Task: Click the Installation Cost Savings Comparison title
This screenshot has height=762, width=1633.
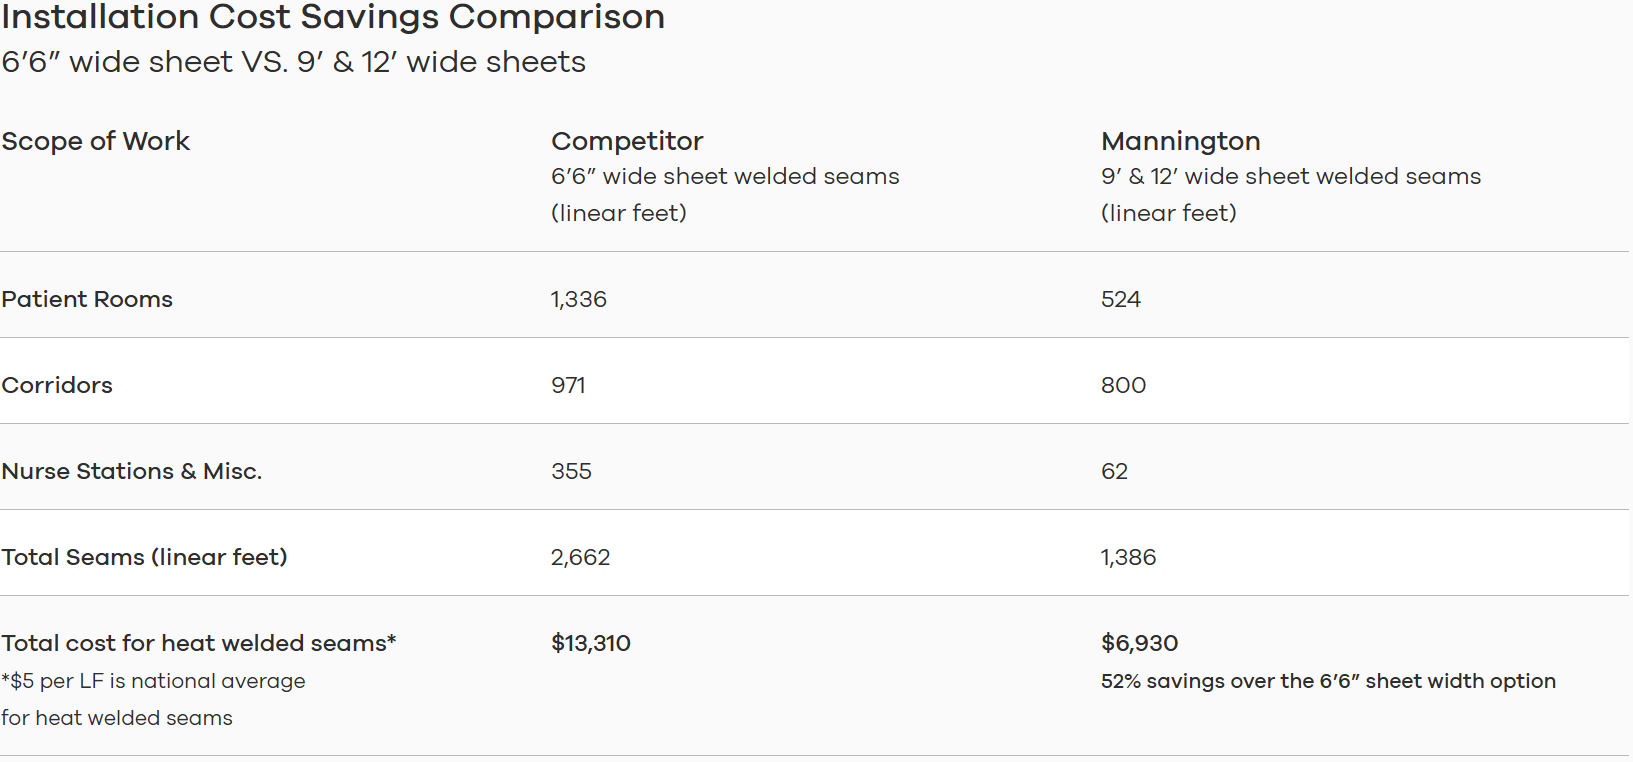Action: [x=333, y=18]
